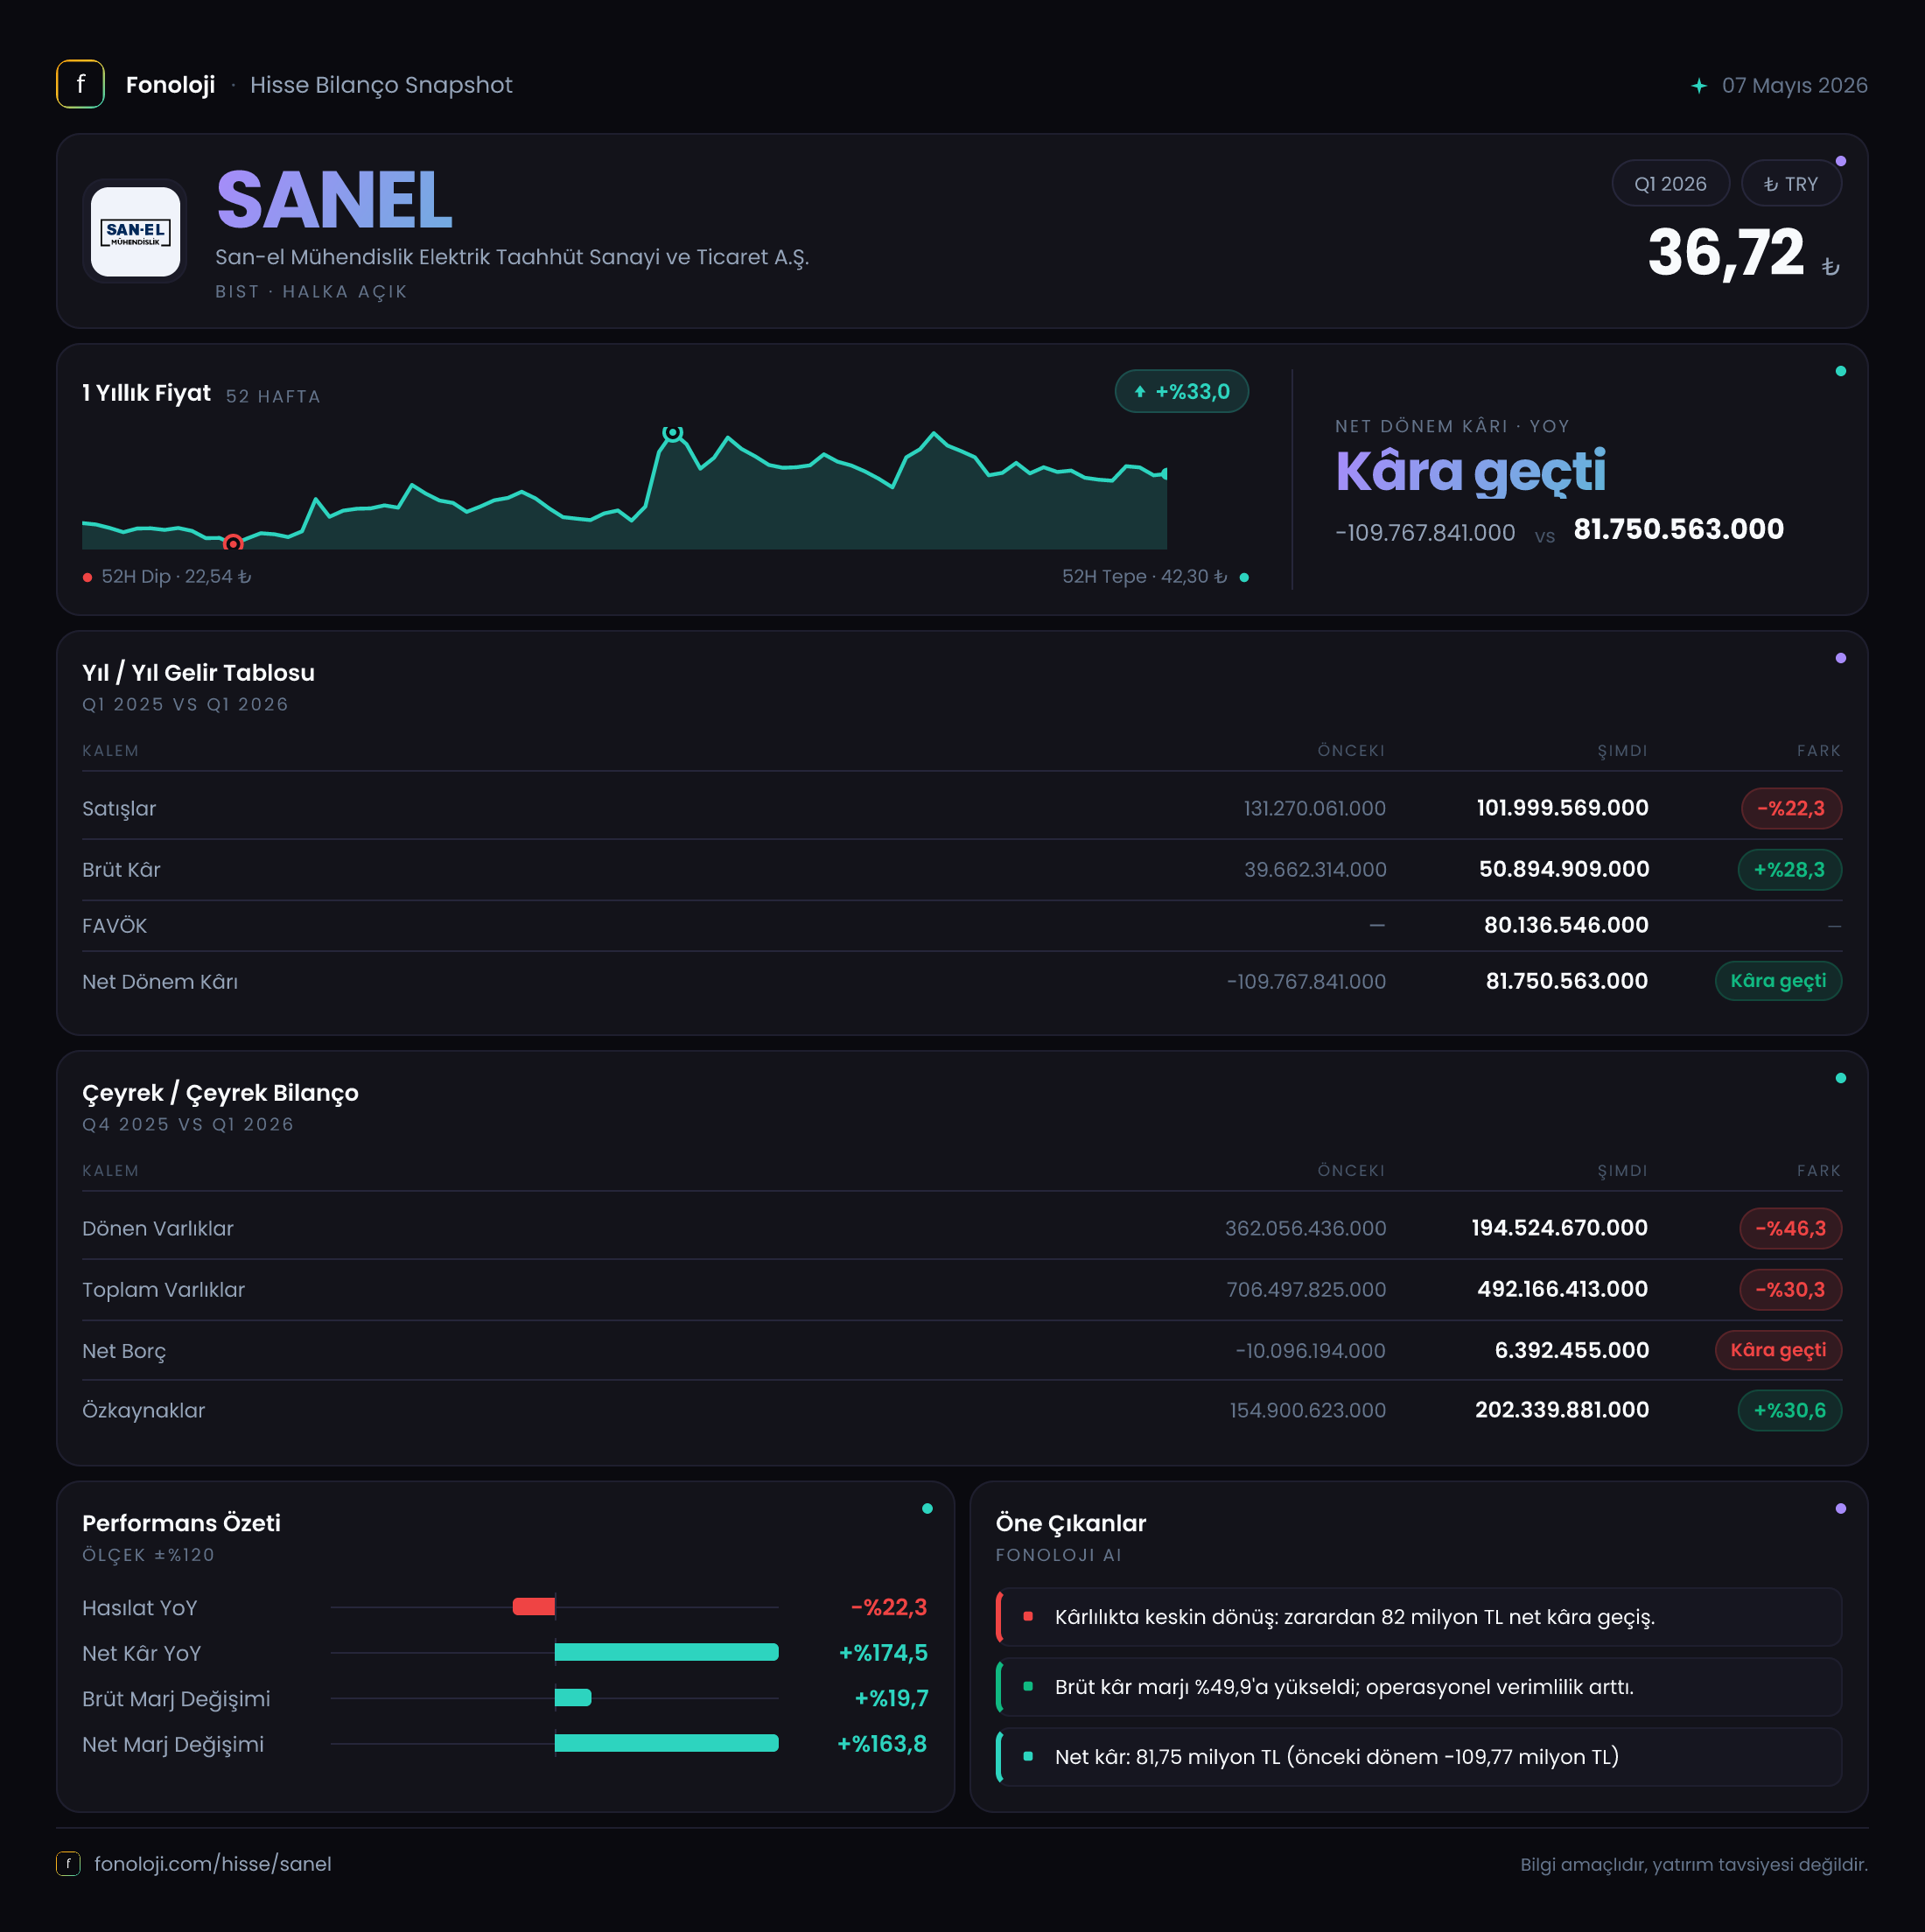Click the red dot beside 52H Dip label

[x=88, y=577]
